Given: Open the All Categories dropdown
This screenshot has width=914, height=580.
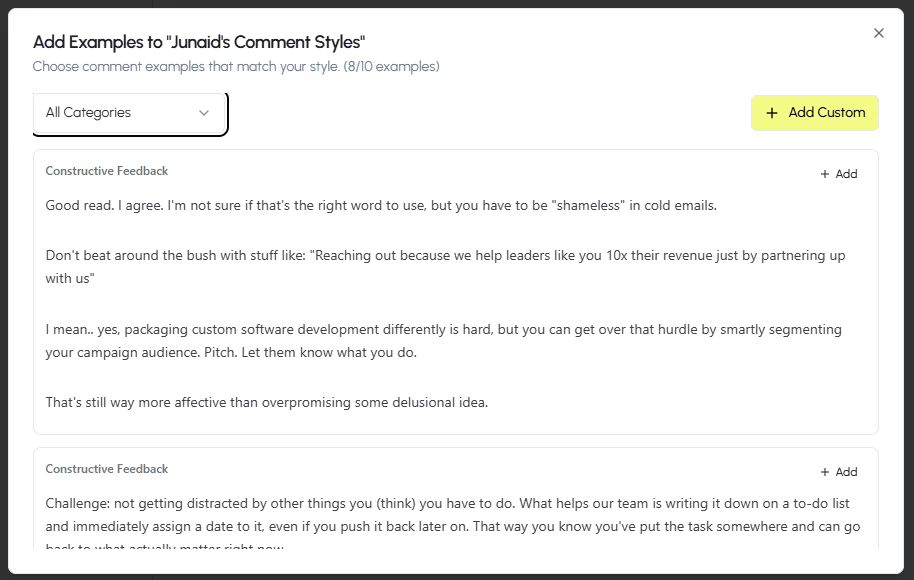Looking at the screenshot, I should (129, 113).
